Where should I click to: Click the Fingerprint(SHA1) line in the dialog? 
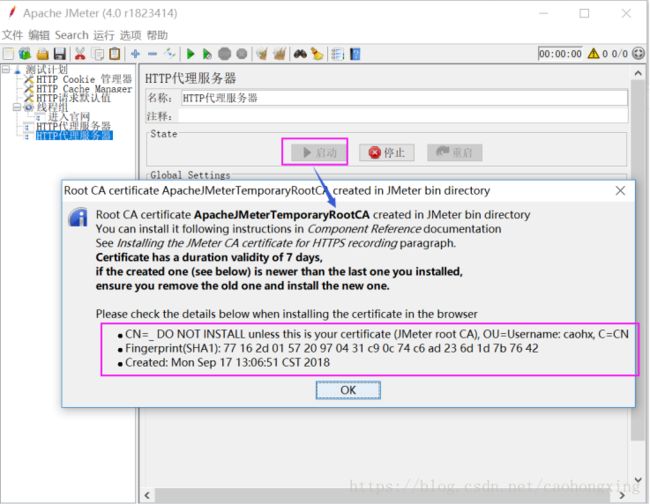coord(332,348)
